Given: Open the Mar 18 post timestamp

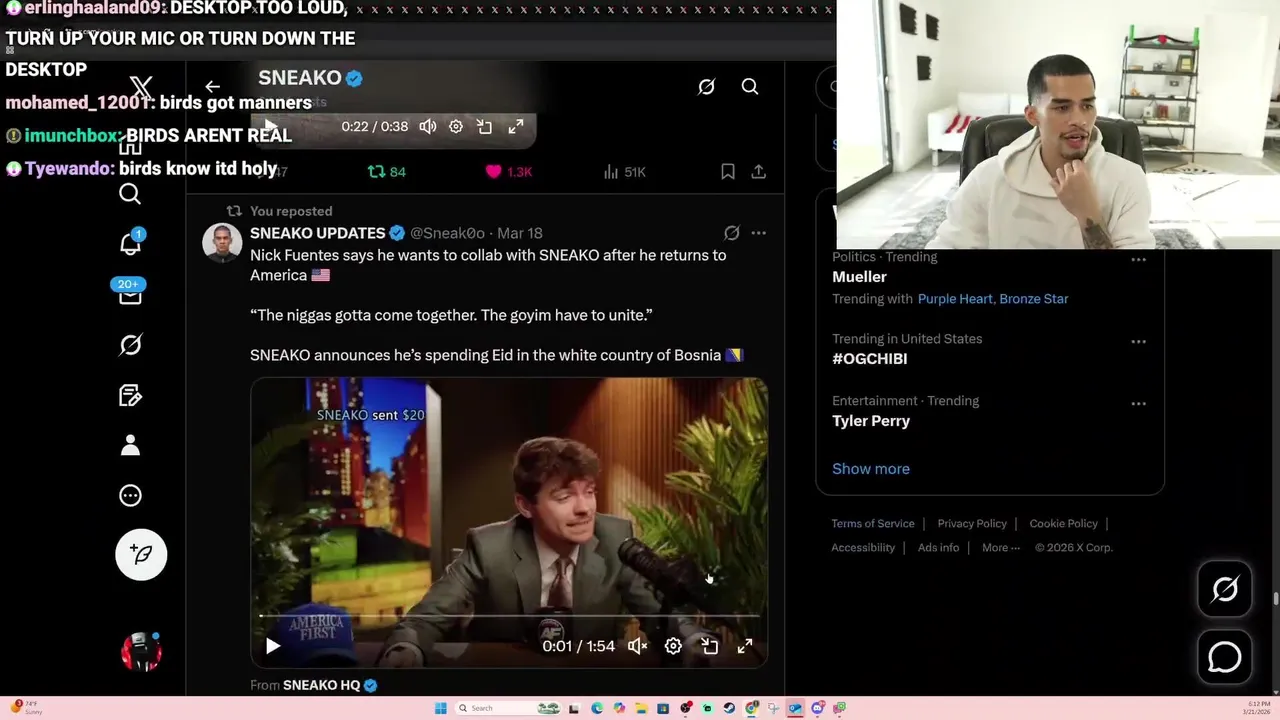Looking at the screenshot, I should pos(520,233).
